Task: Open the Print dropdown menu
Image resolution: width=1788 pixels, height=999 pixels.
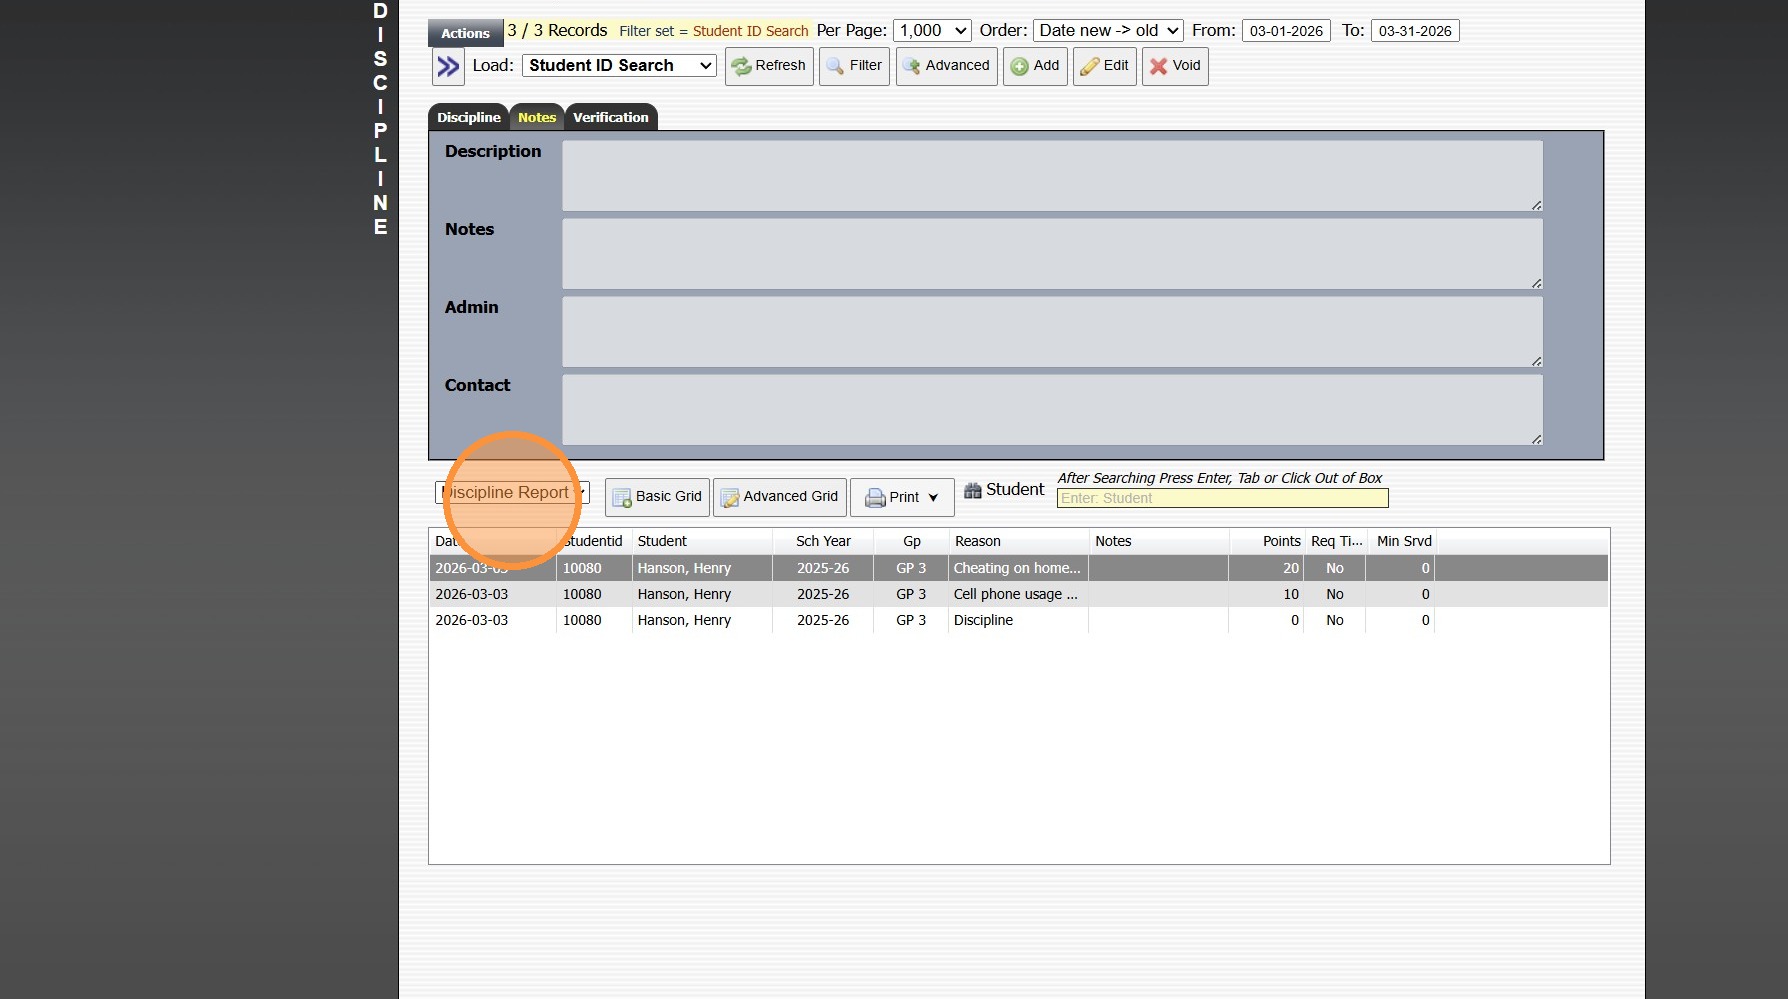Action: point(902,497)
